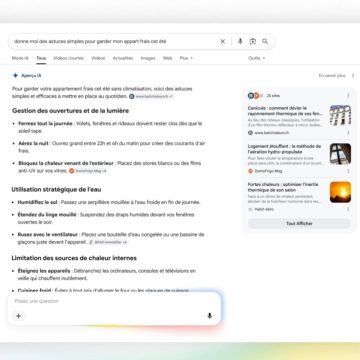Start voice search from the top search bar microphone
The height and width of the screenshot is (360, 360).
tap(240, 41)
